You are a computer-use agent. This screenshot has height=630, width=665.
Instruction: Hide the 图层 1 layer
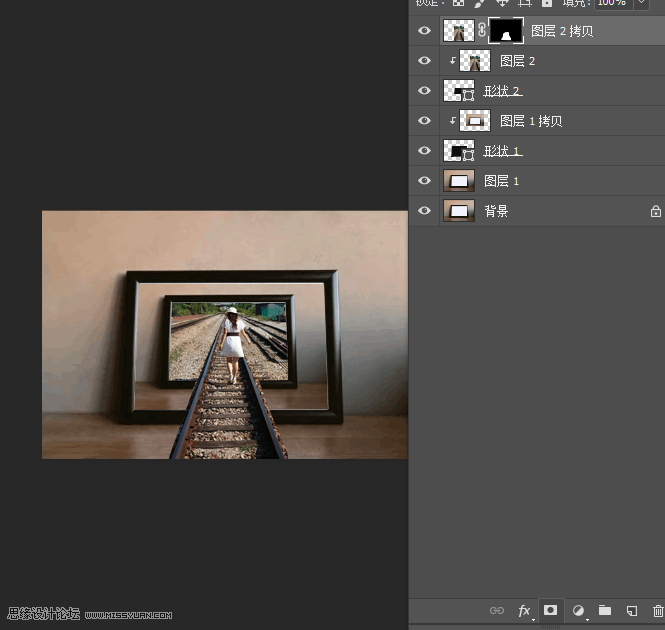[424, 181]
